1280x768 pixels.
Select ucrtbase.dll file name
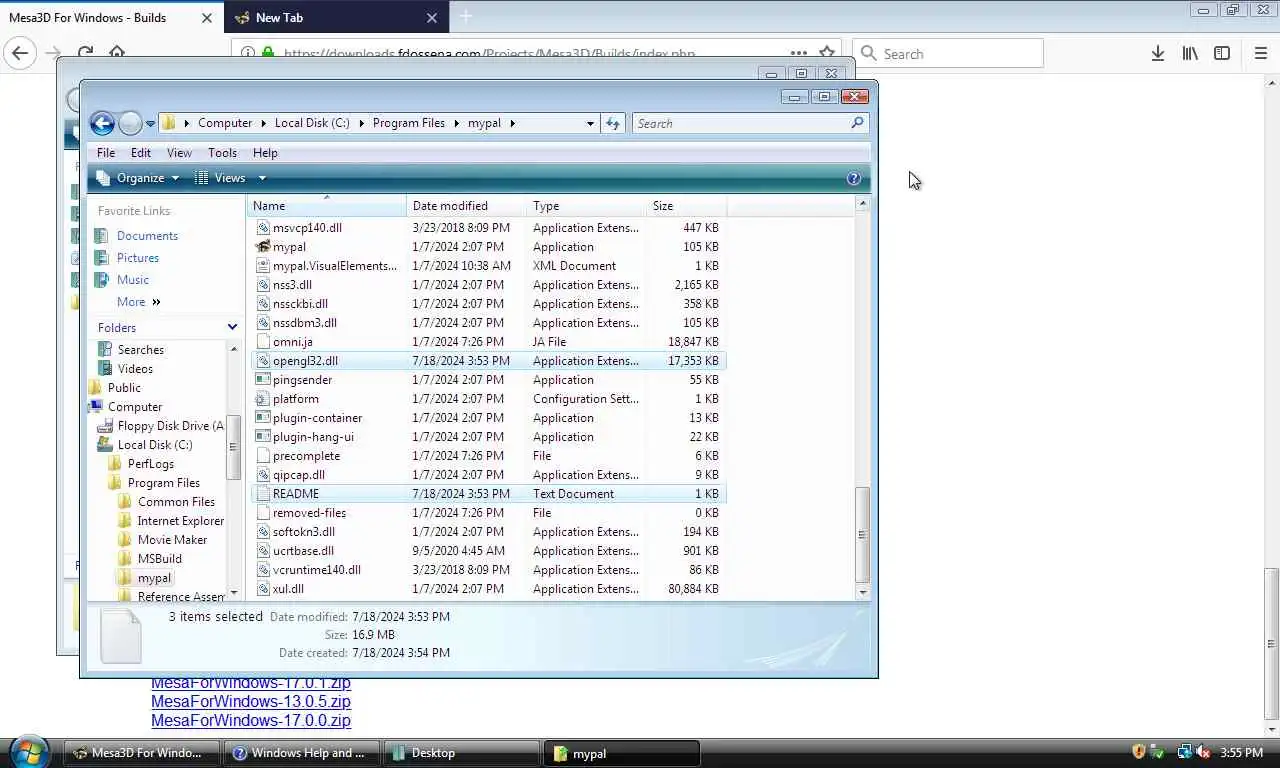click(x=303, y=551)
